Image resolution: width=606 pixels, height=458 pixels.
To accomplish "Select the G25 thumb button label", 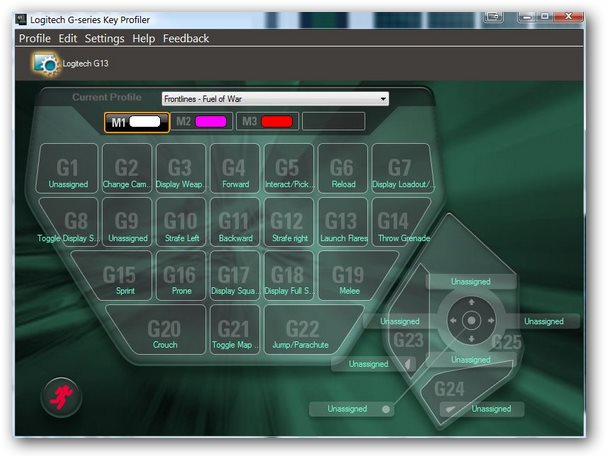I will (x=507, y=342).
